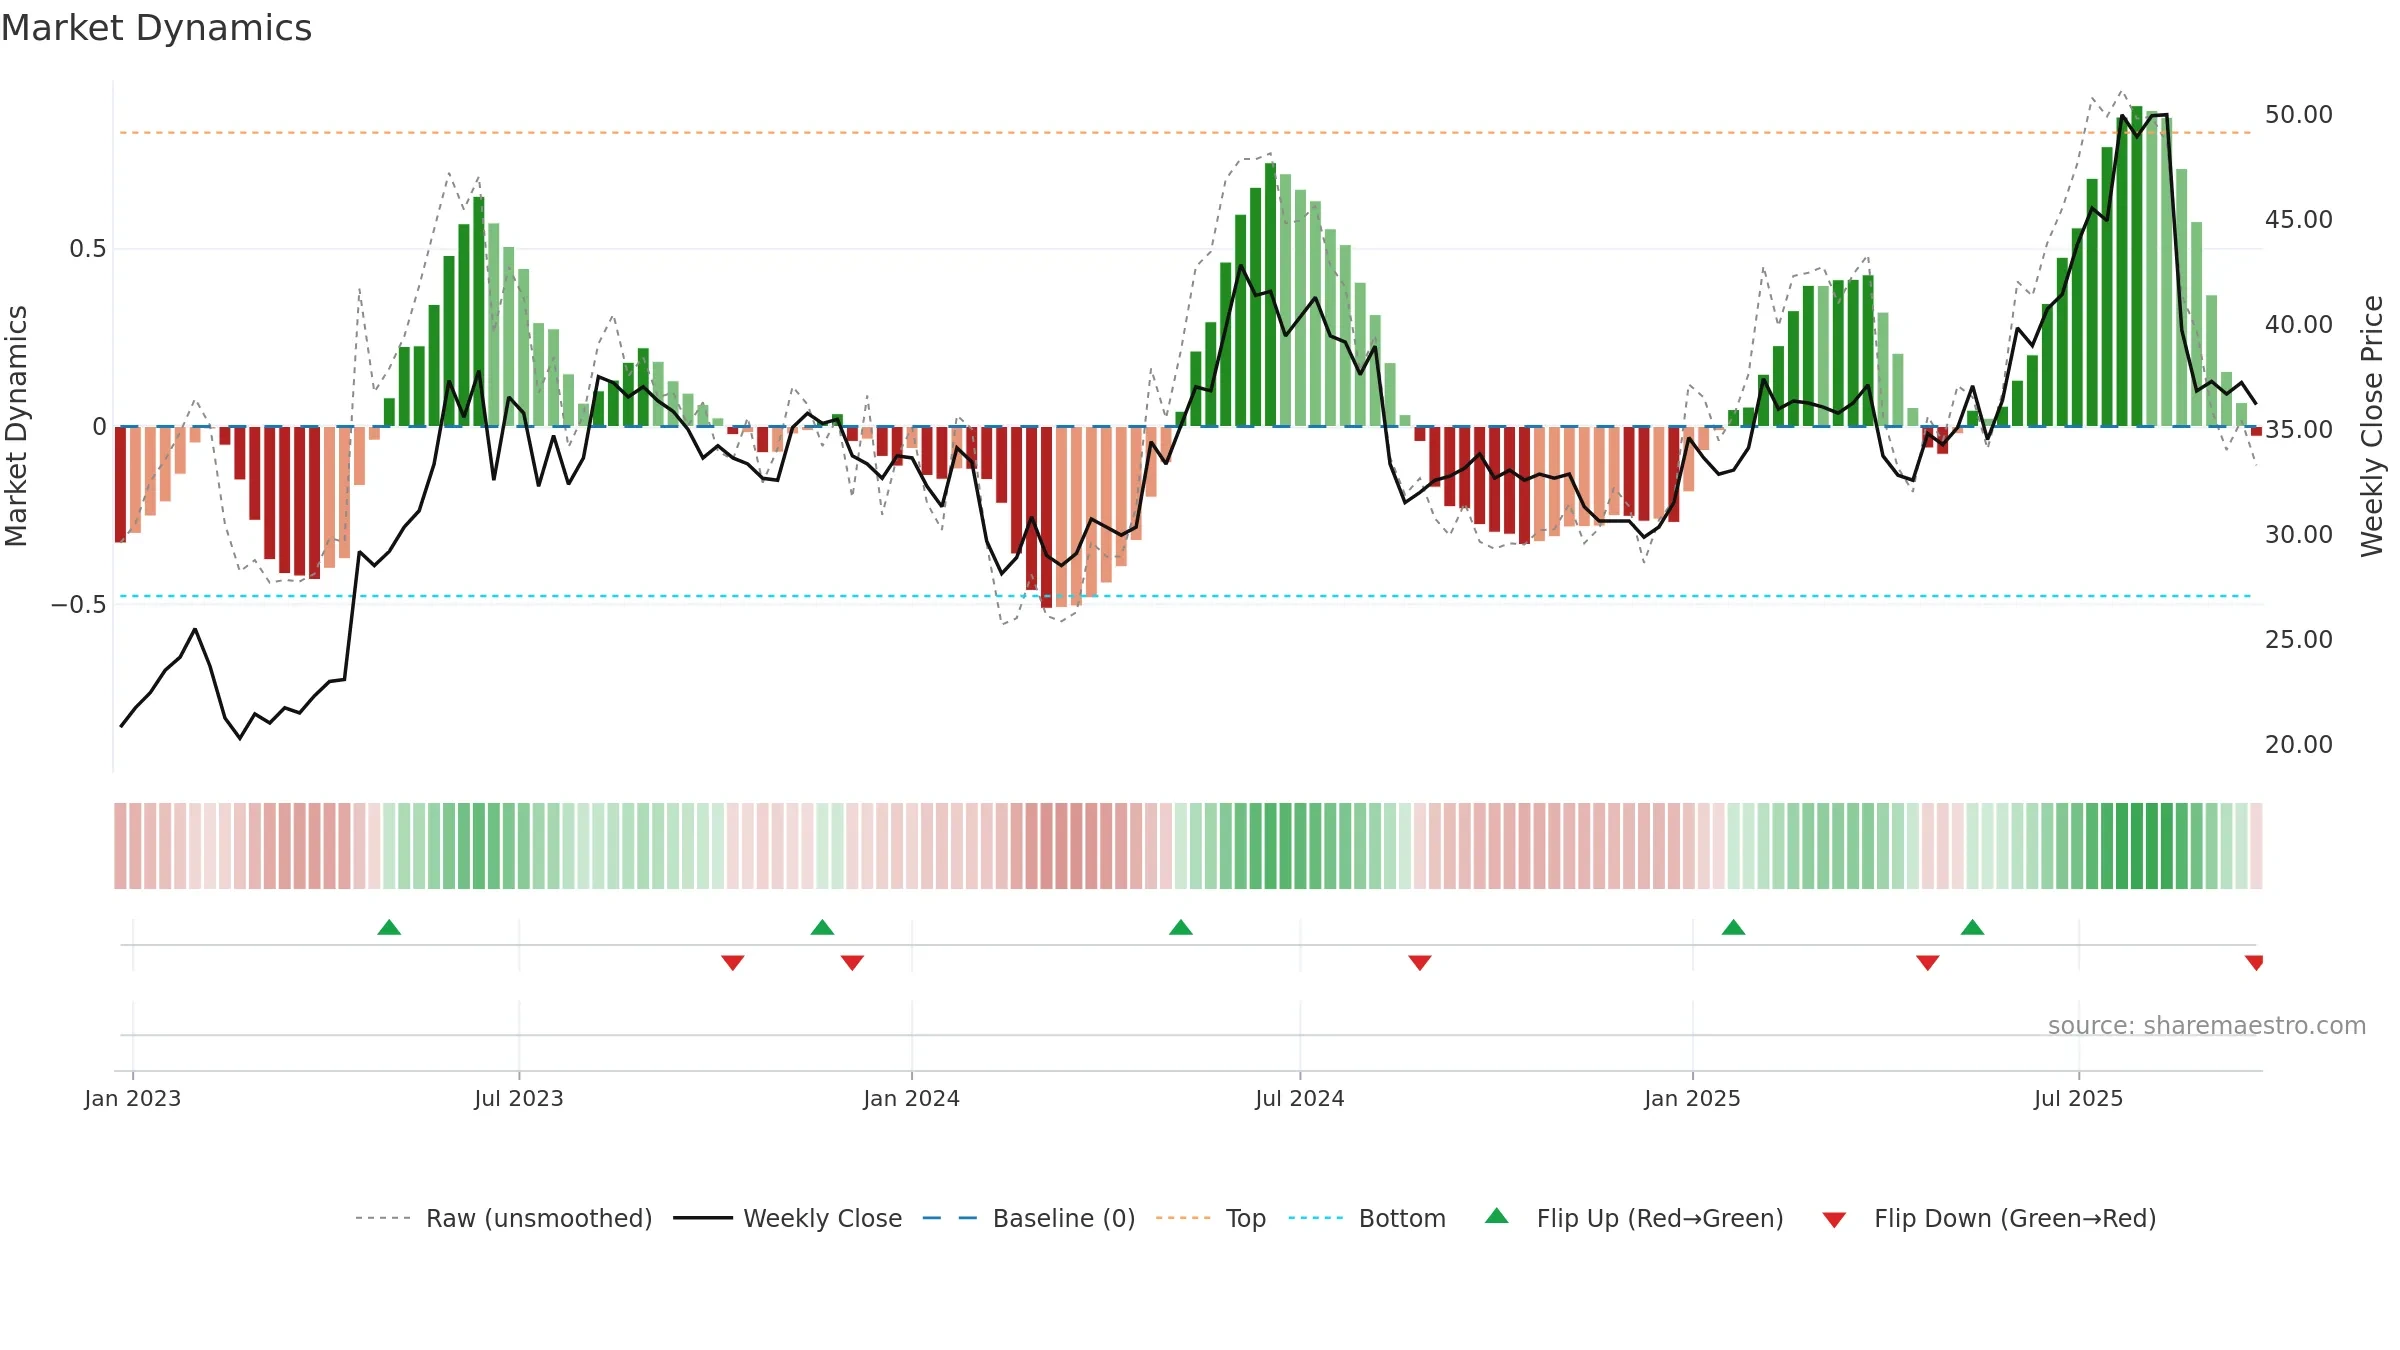2400x1350 pixels.
Task: Click the first green flip-up marker after Jan 2023
Action: (x=389, y=927)
